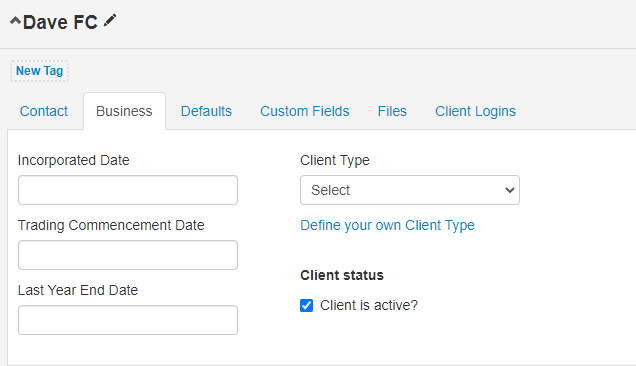Image resolution: width=636 pixels, height=366 pixels.
Task: Click the Incorporated Date label
Action: [x=73, y=160]
